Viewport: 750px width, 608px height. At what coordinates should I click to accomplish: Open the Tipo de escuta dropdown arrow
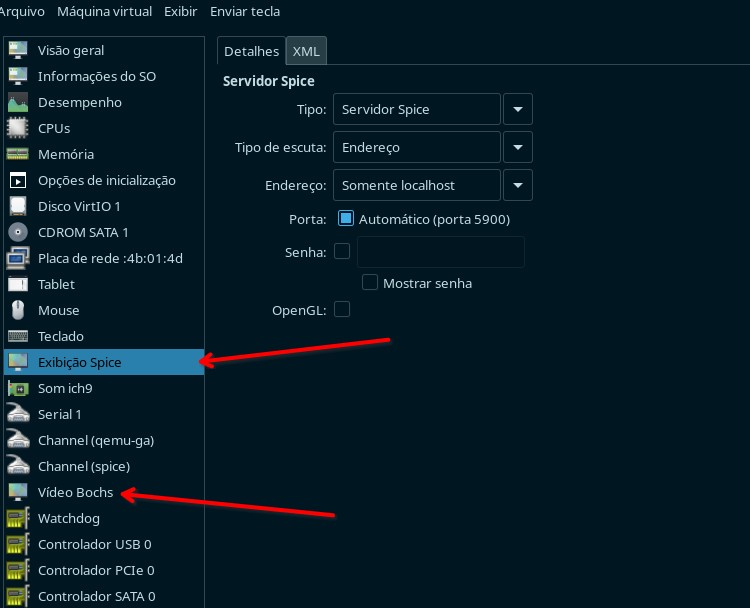click(518, 147)
